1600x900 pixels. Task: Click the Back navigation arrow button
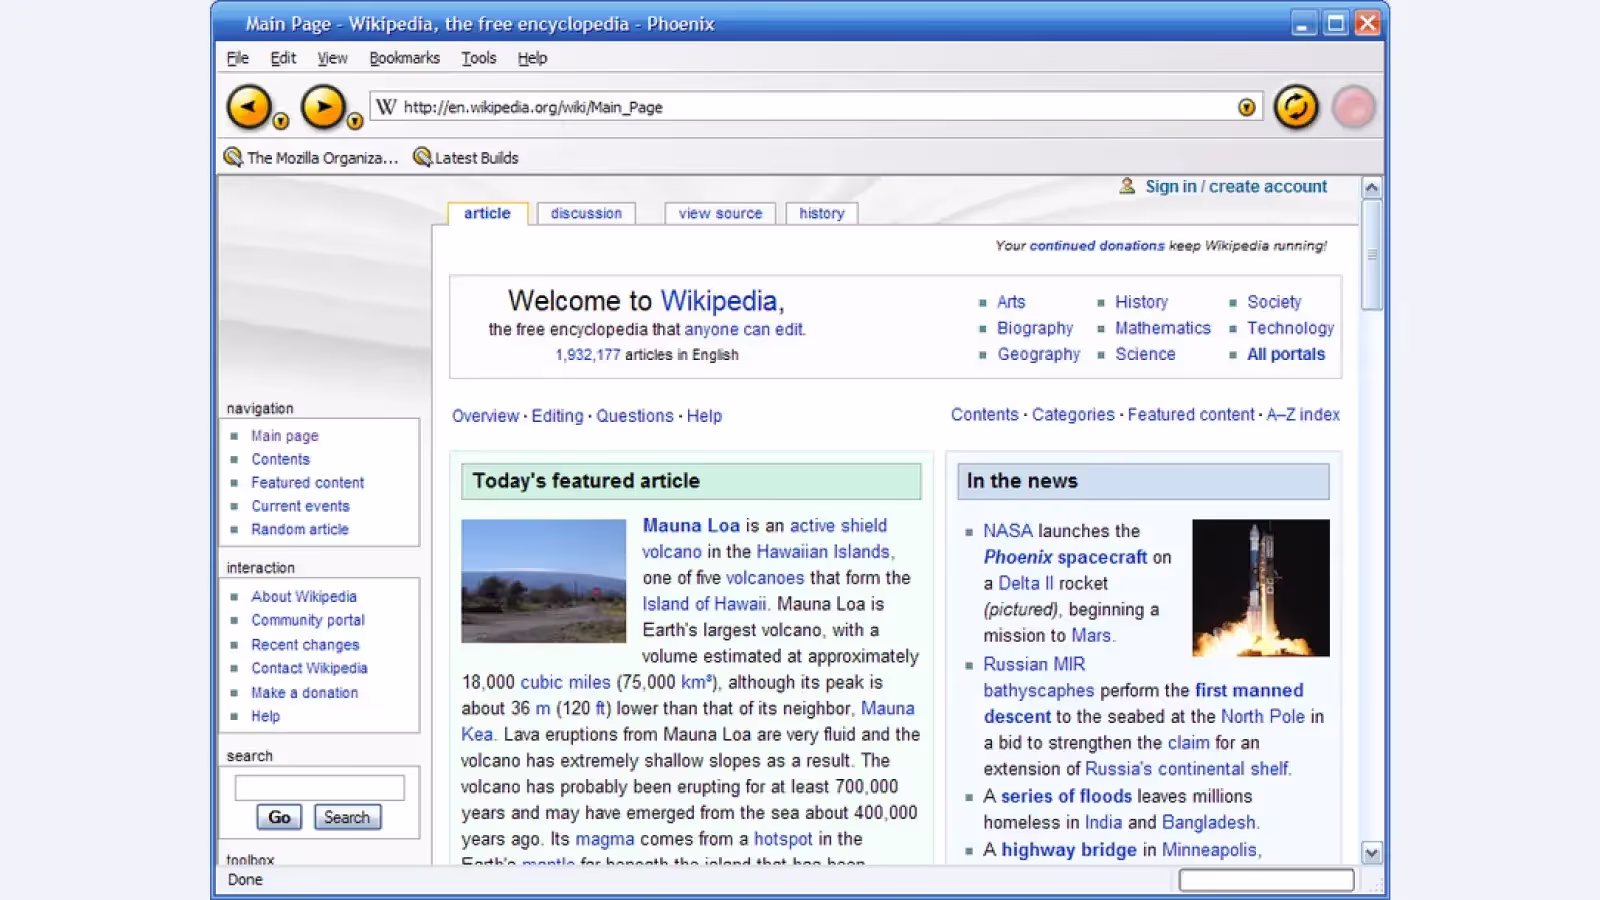249,107
